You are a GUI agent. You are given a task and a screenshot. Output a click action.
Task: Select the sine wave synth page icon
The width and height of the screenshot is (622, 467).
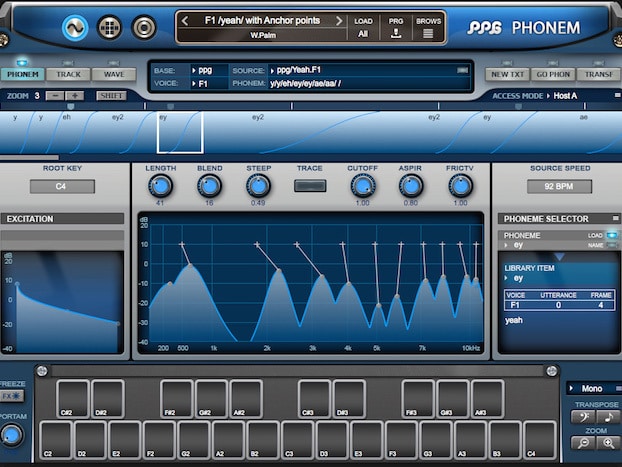(75, 27)
